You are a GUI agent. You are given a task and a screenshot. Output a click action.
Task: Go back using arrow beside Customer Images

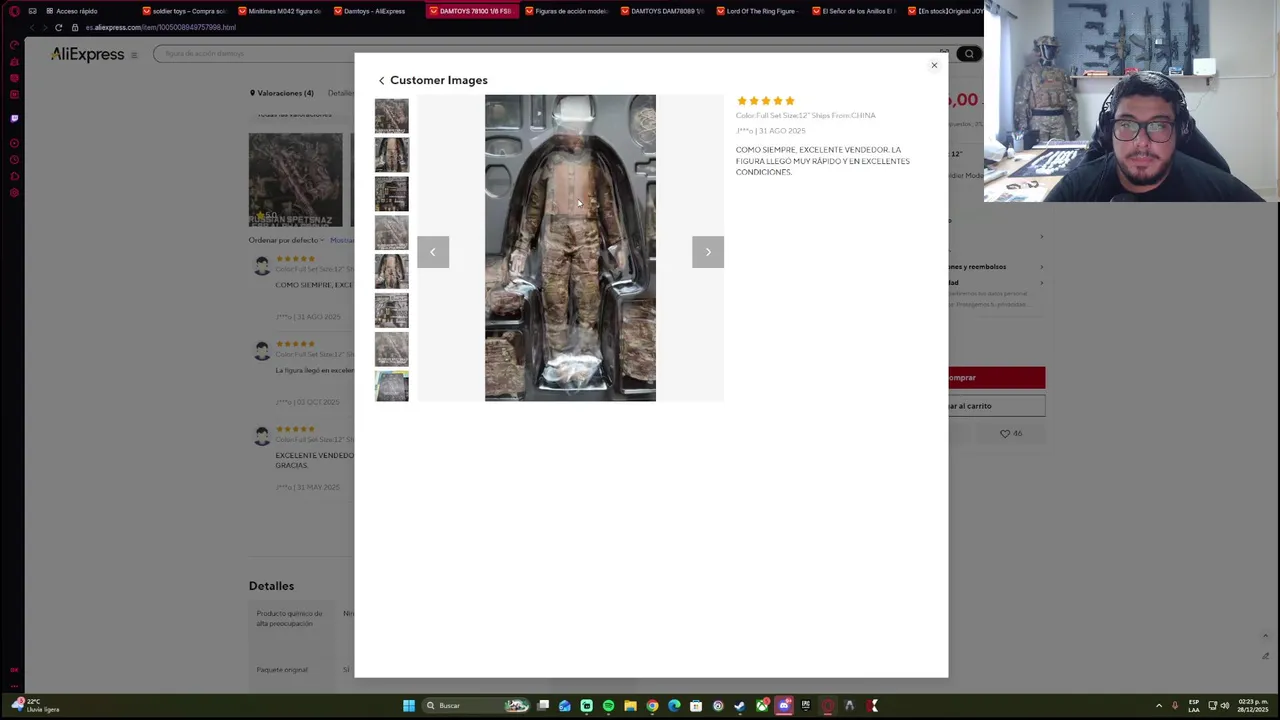tap(381, 81)
